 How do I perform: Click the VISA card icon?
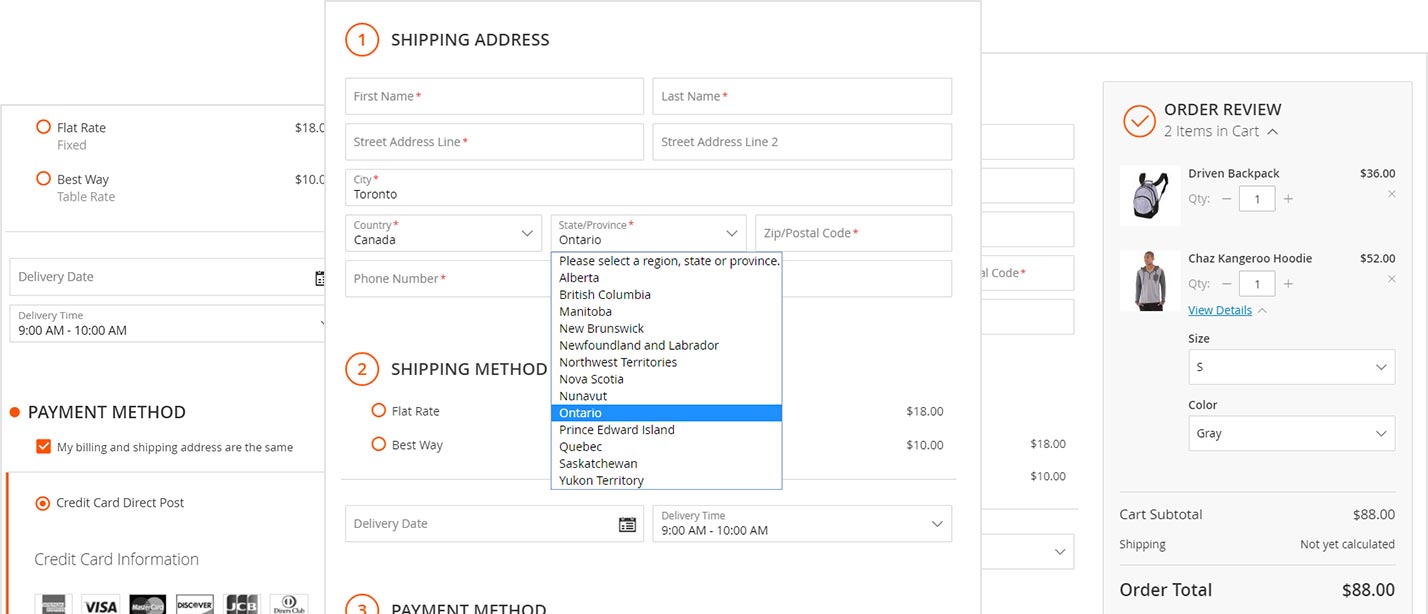click(x=100, y=605)
